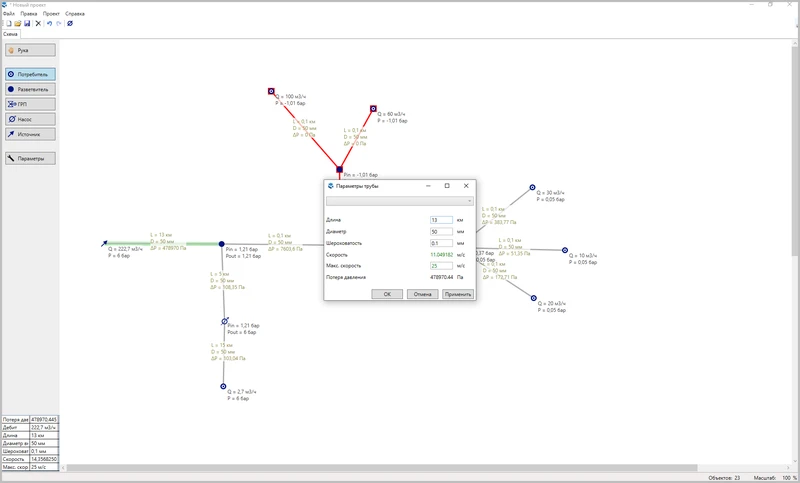Image resolution: width=800 pixels, height=483 pixels.
Task: Click the Save diskette toolbar icon
Action: click(x=26, y=23)
